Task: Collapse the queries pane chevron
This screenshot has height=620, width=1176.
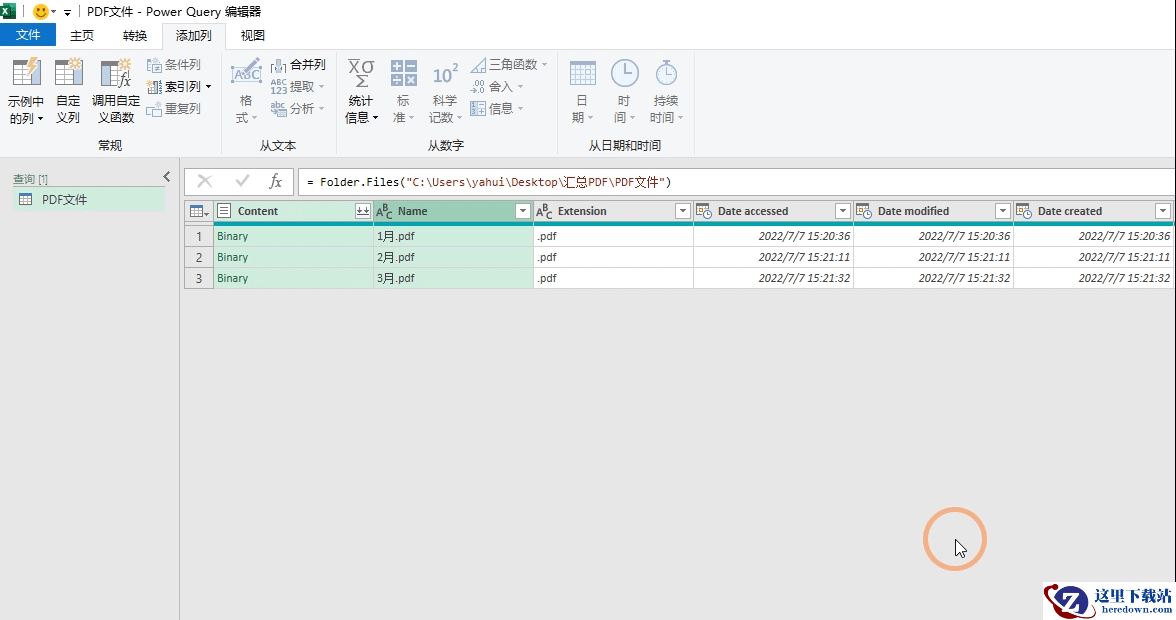Action: [166, 177]
